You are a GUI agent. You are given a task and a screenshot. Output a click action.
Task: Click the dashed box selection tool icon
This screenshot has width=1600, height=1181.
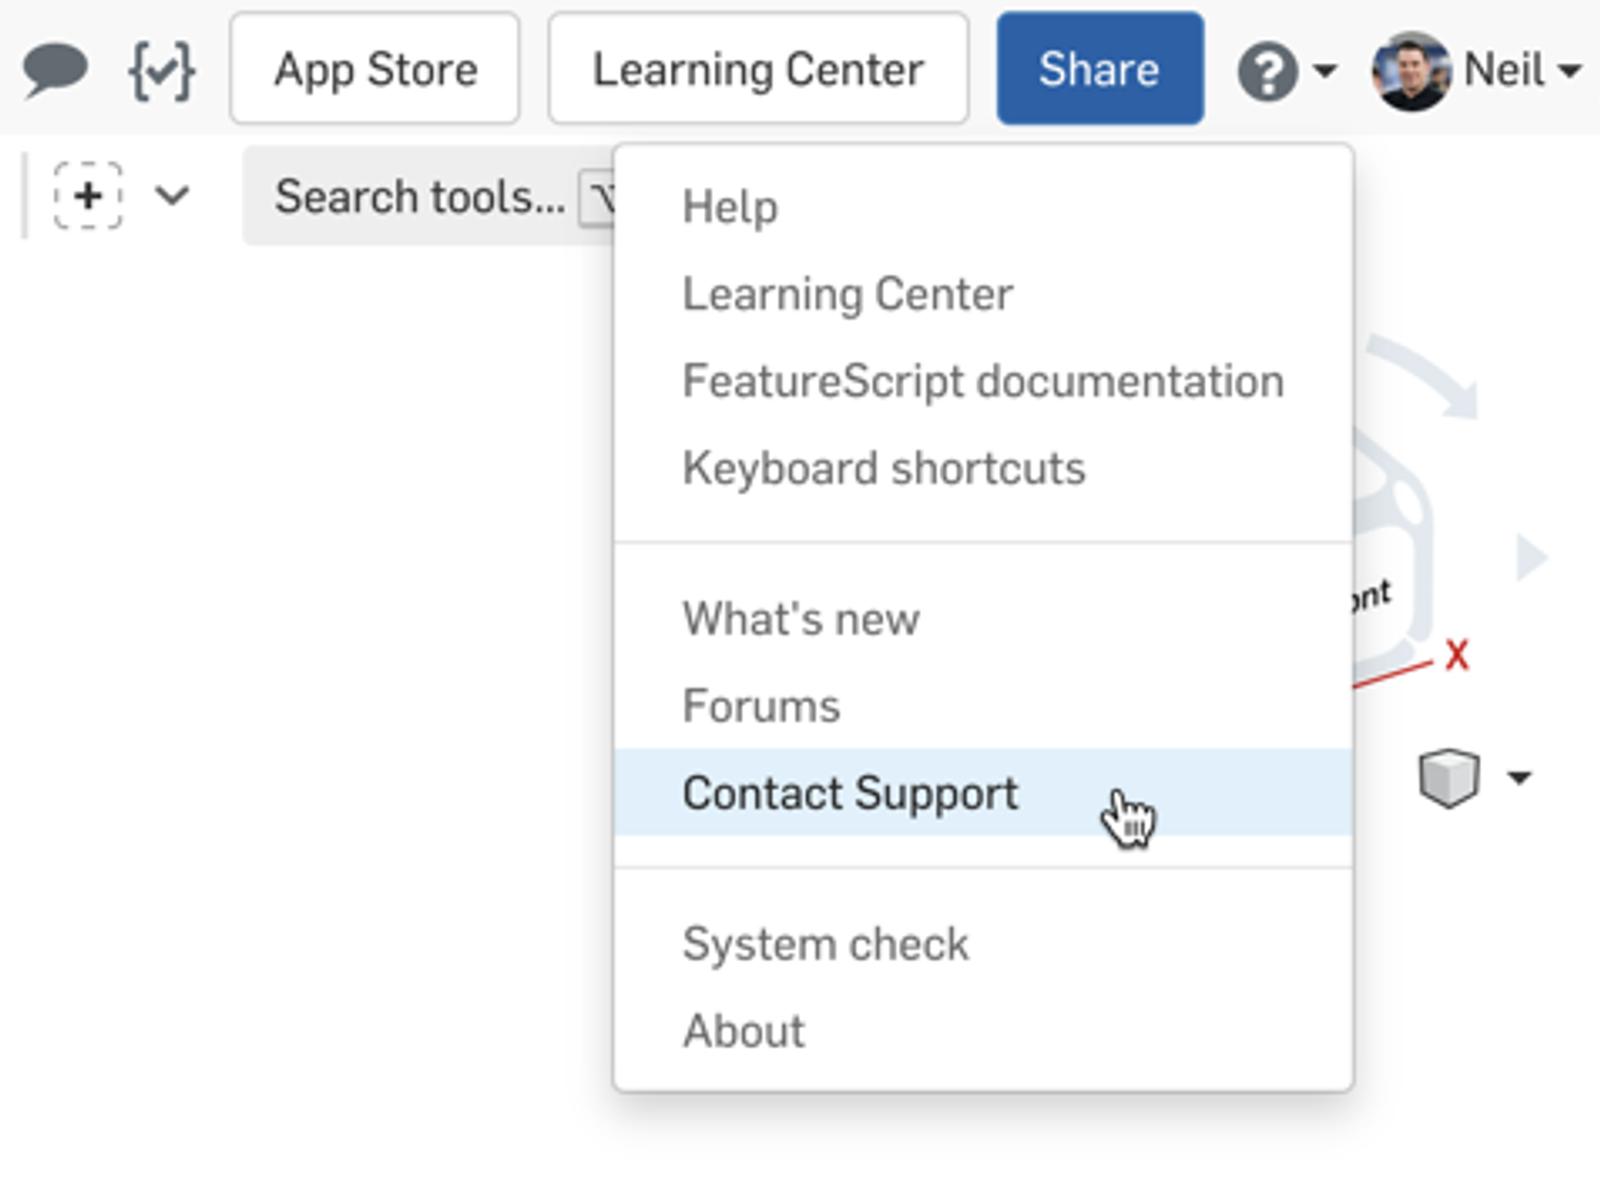point(88,196)
